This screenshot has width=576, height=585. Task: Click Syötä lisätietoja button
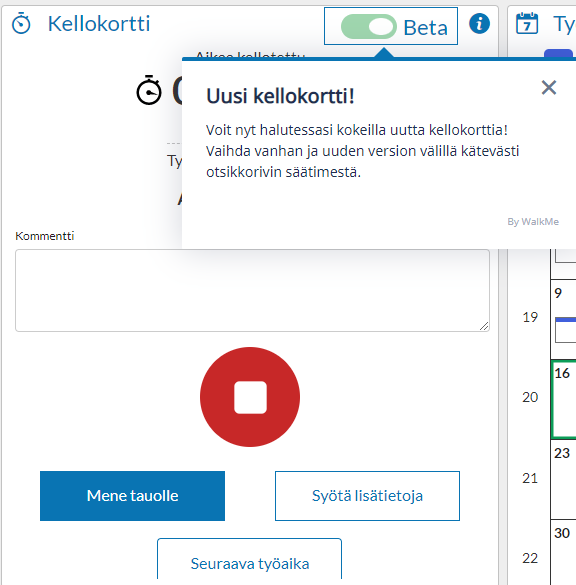[367, 496]
